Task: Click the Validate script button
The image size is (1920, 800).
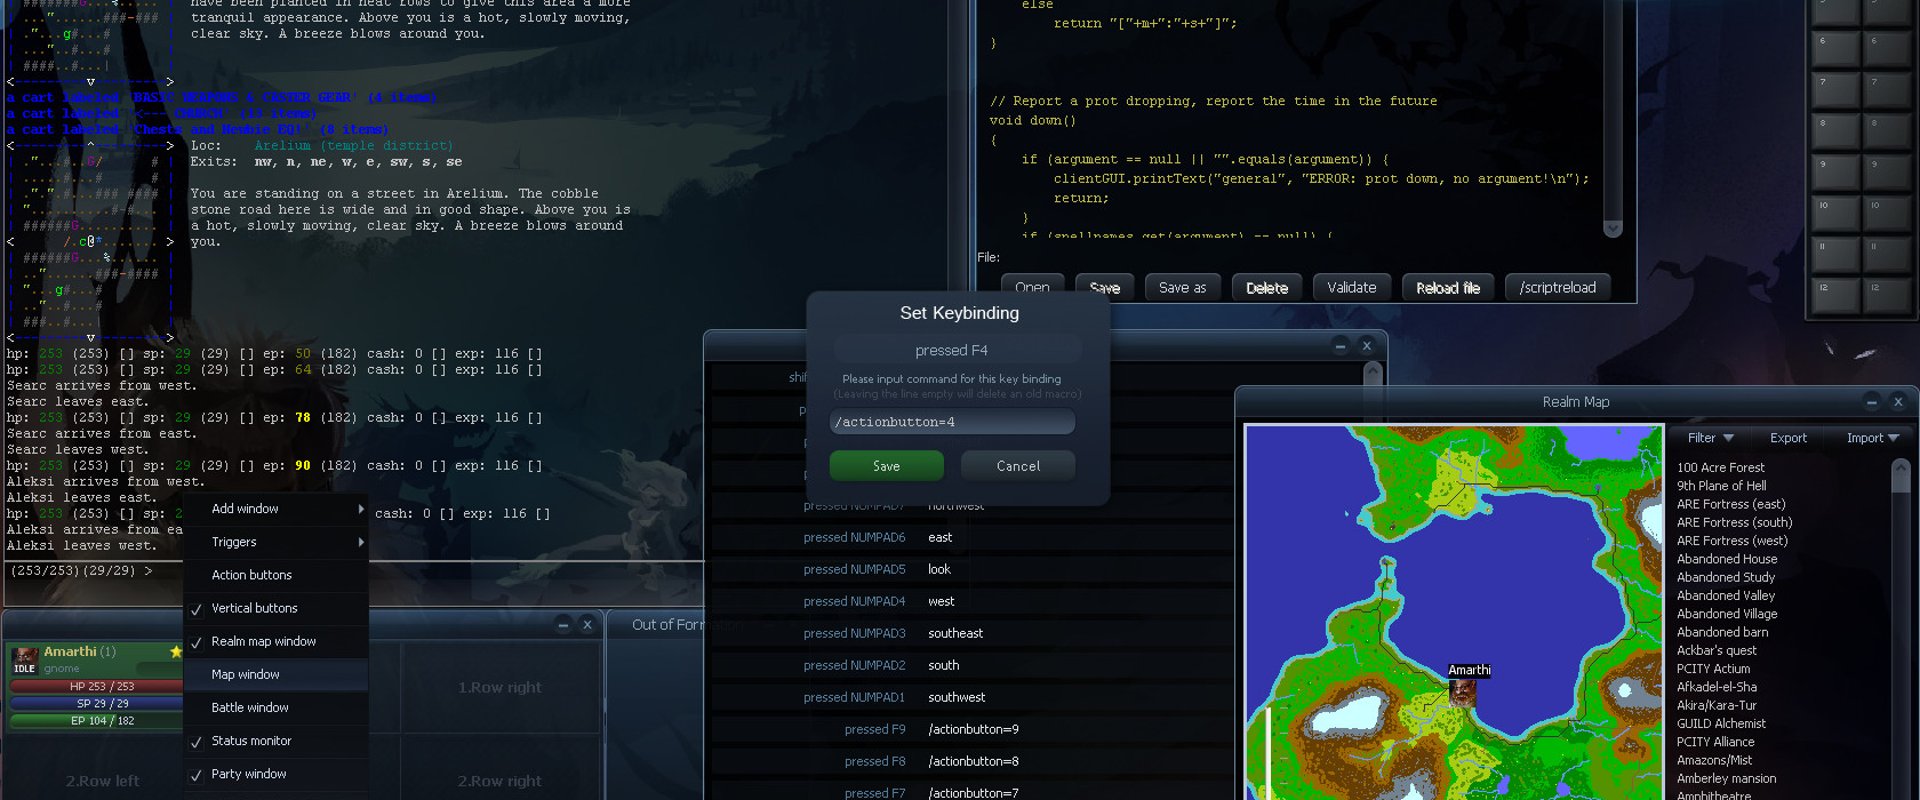Action: coord(1351,288)
